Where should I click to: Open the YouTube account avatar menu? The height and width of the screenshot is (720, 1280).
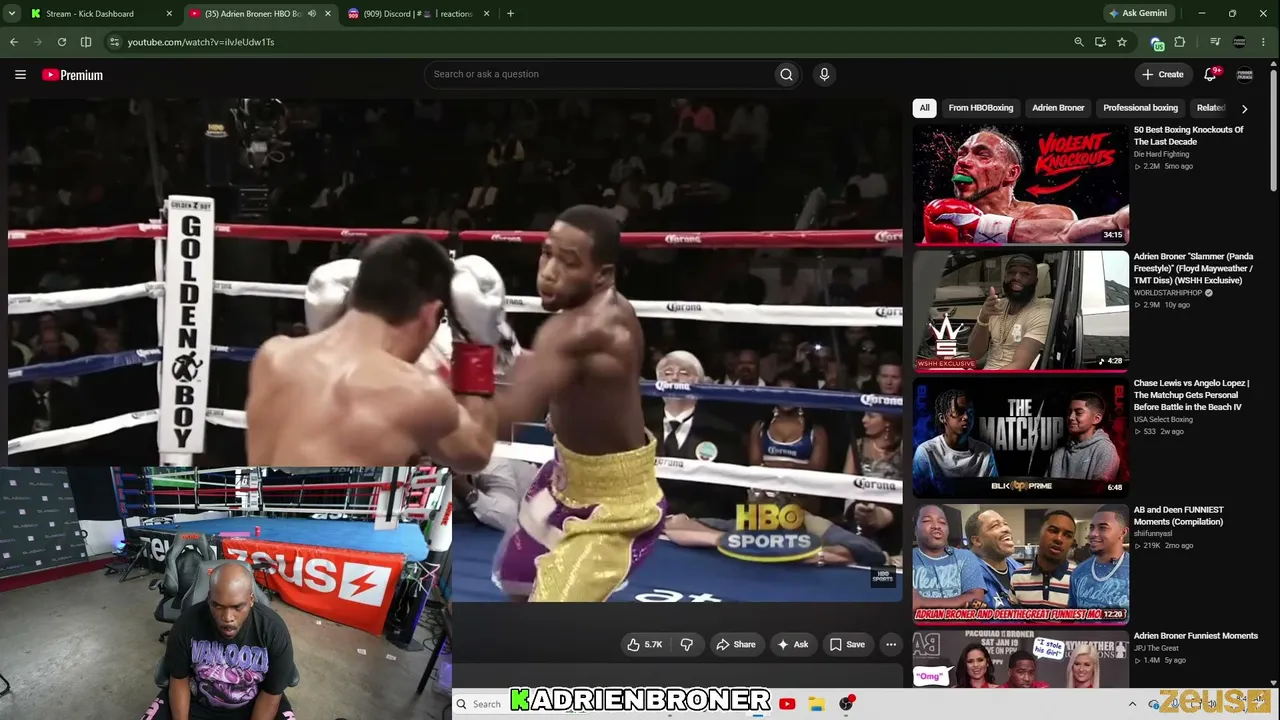click(x=1245, y=75)
